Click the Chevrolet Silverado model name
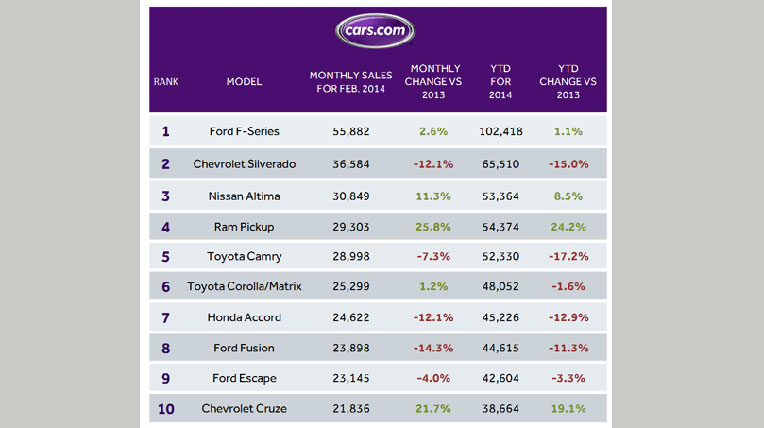 245,164
